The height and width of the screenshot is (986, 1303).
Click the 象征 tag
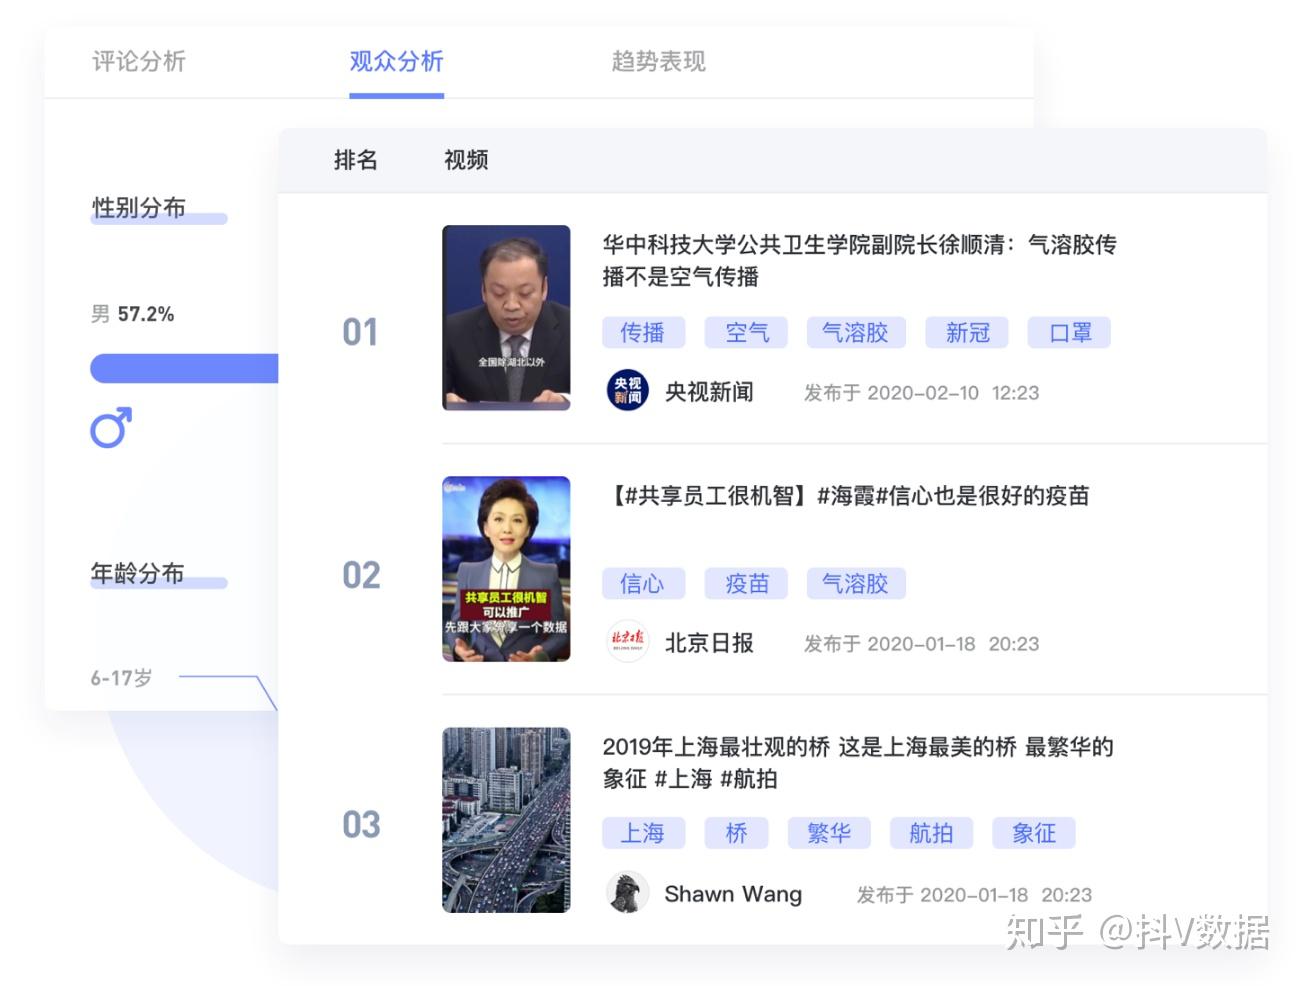1034,833
